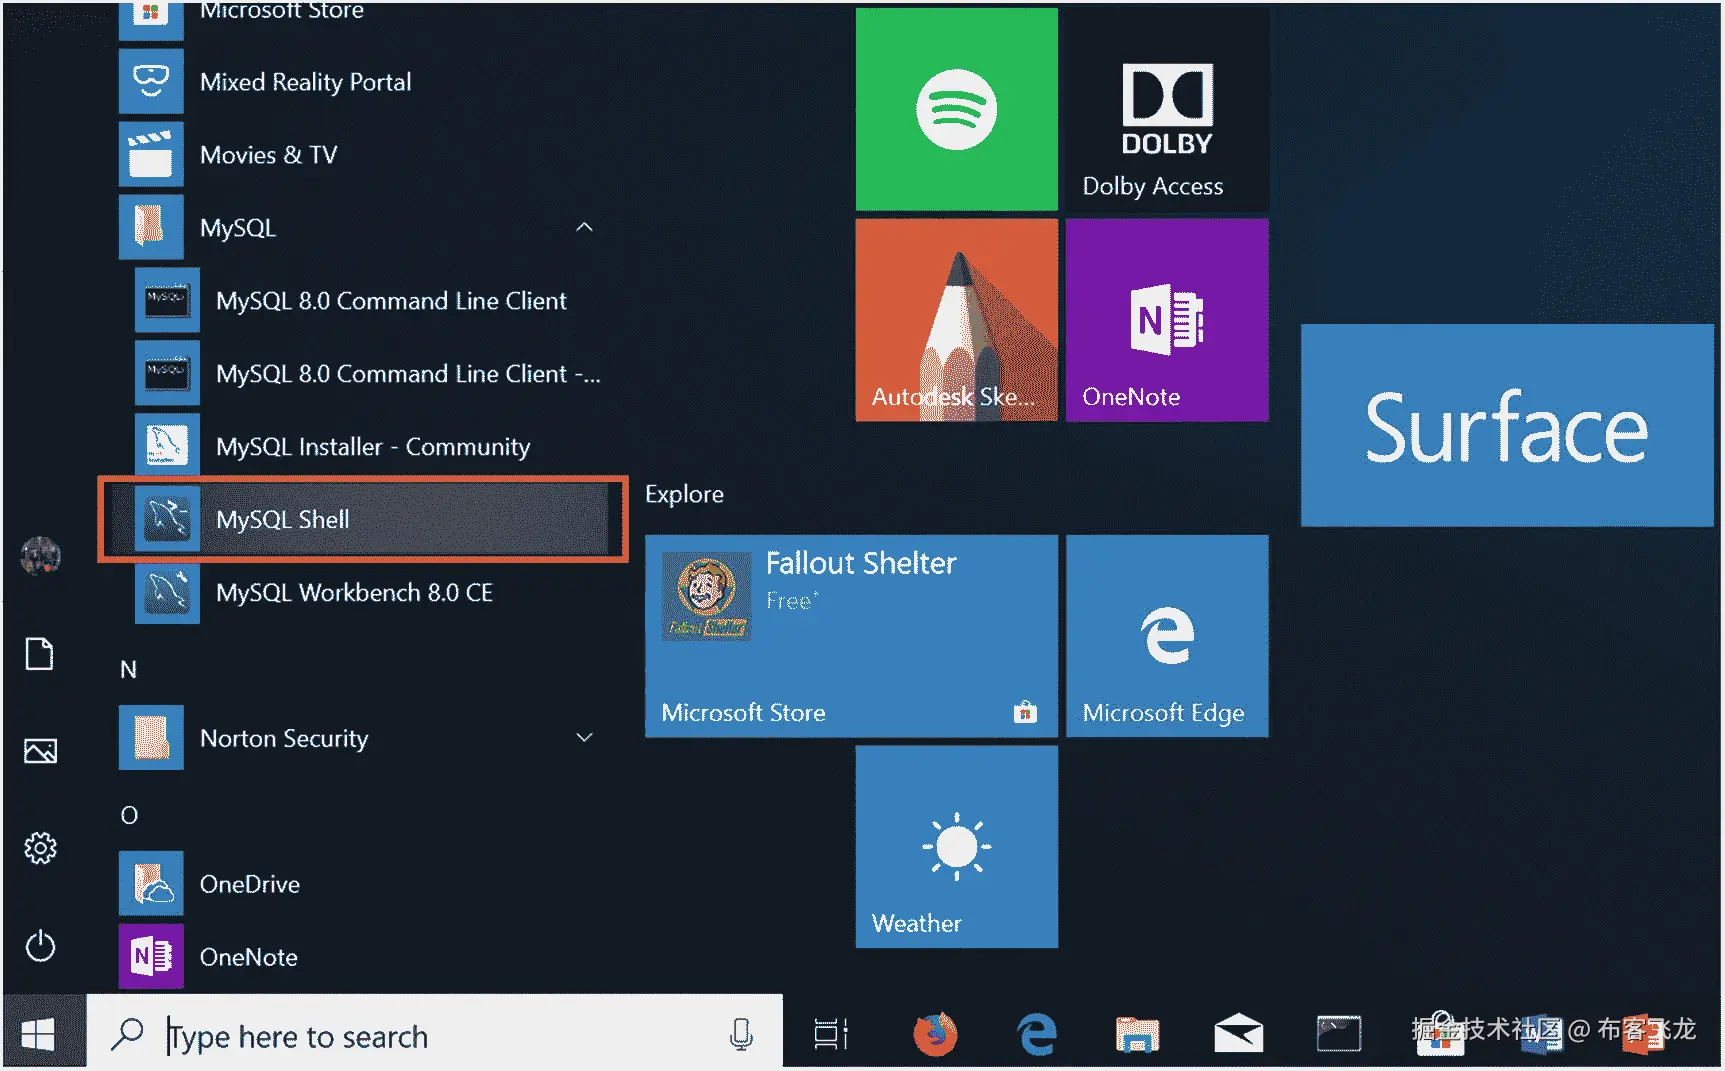Click the Norton Security folder icon

coord(151,738)
